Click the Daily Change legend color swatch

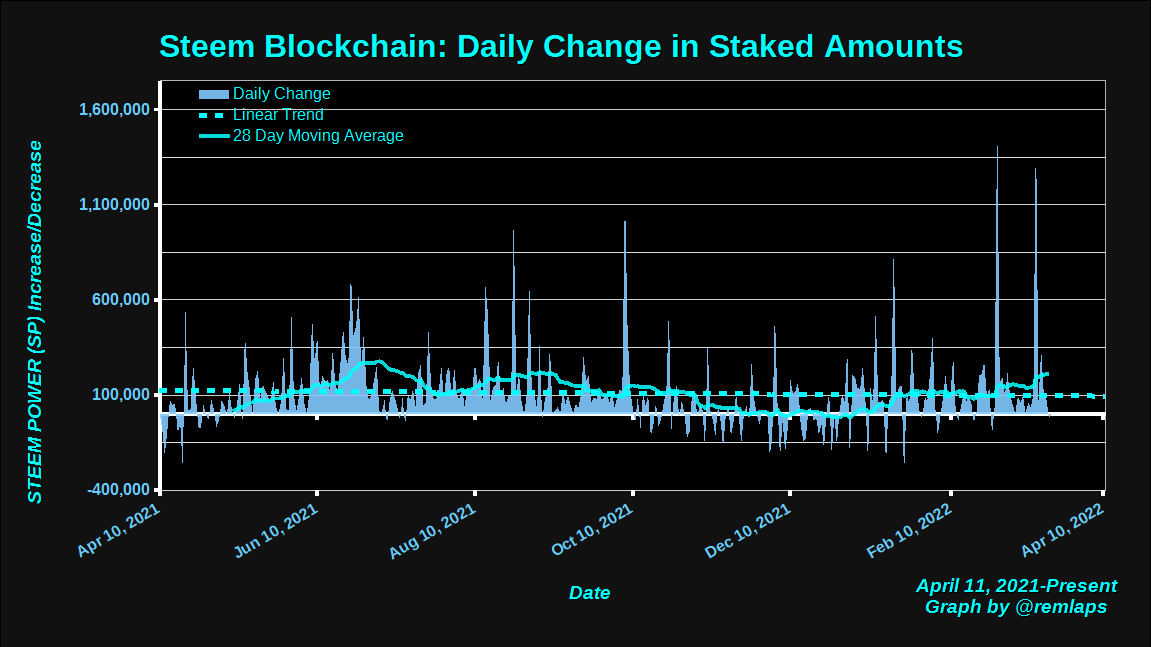[x=214, y=94]
